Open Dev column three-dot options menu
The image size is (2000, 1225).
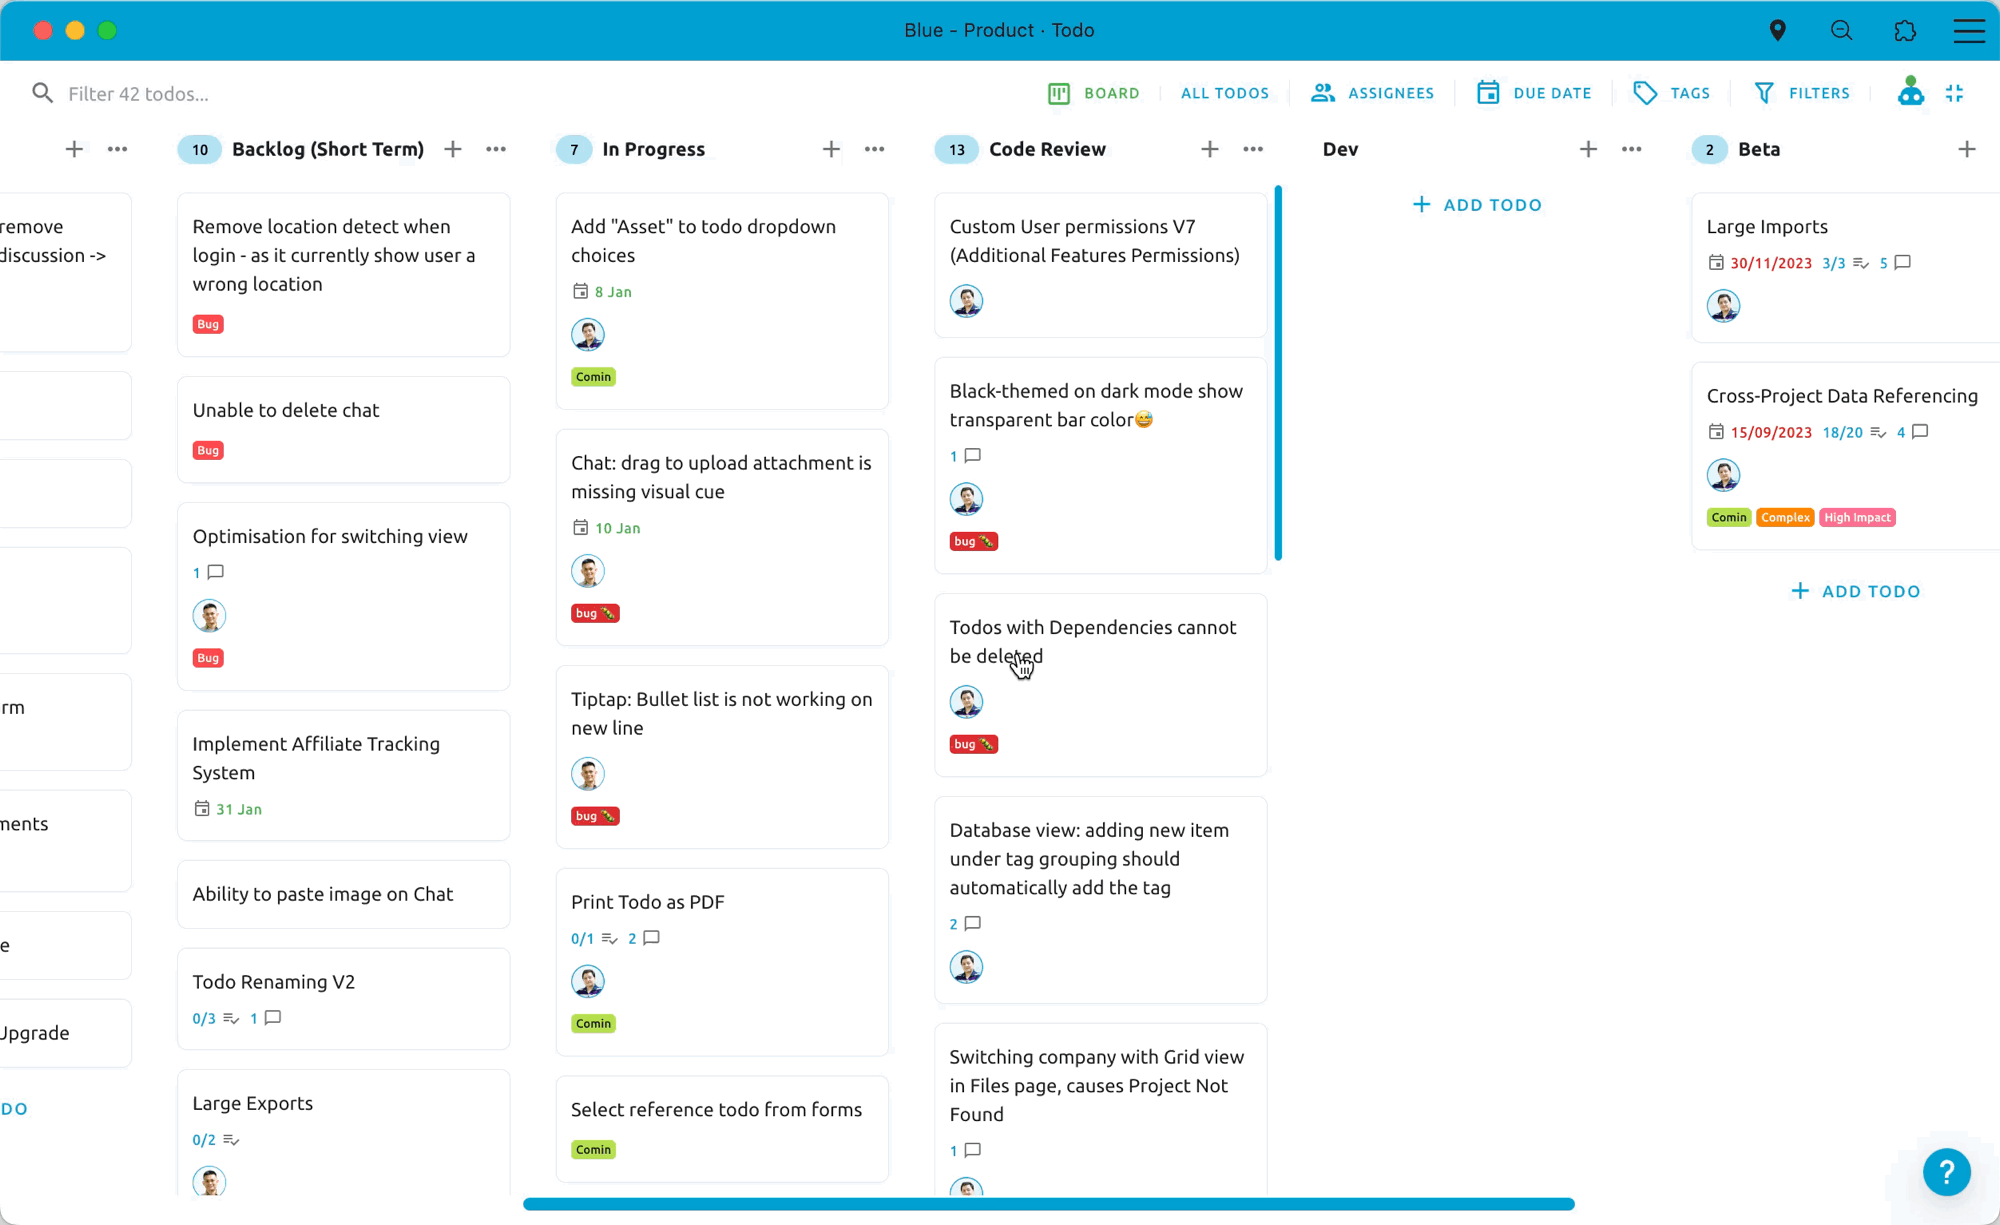click(1631, 149)
